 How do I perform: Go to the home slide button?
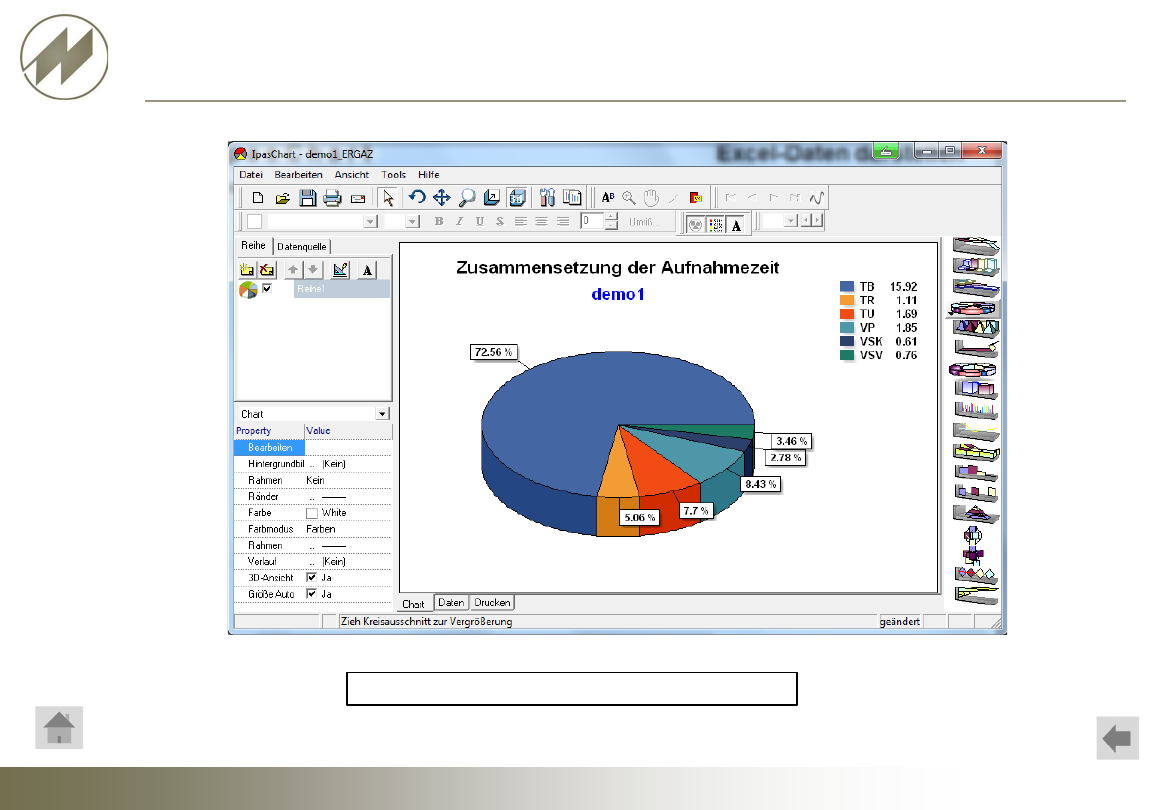pyautogui.click(x=59, y=727)
